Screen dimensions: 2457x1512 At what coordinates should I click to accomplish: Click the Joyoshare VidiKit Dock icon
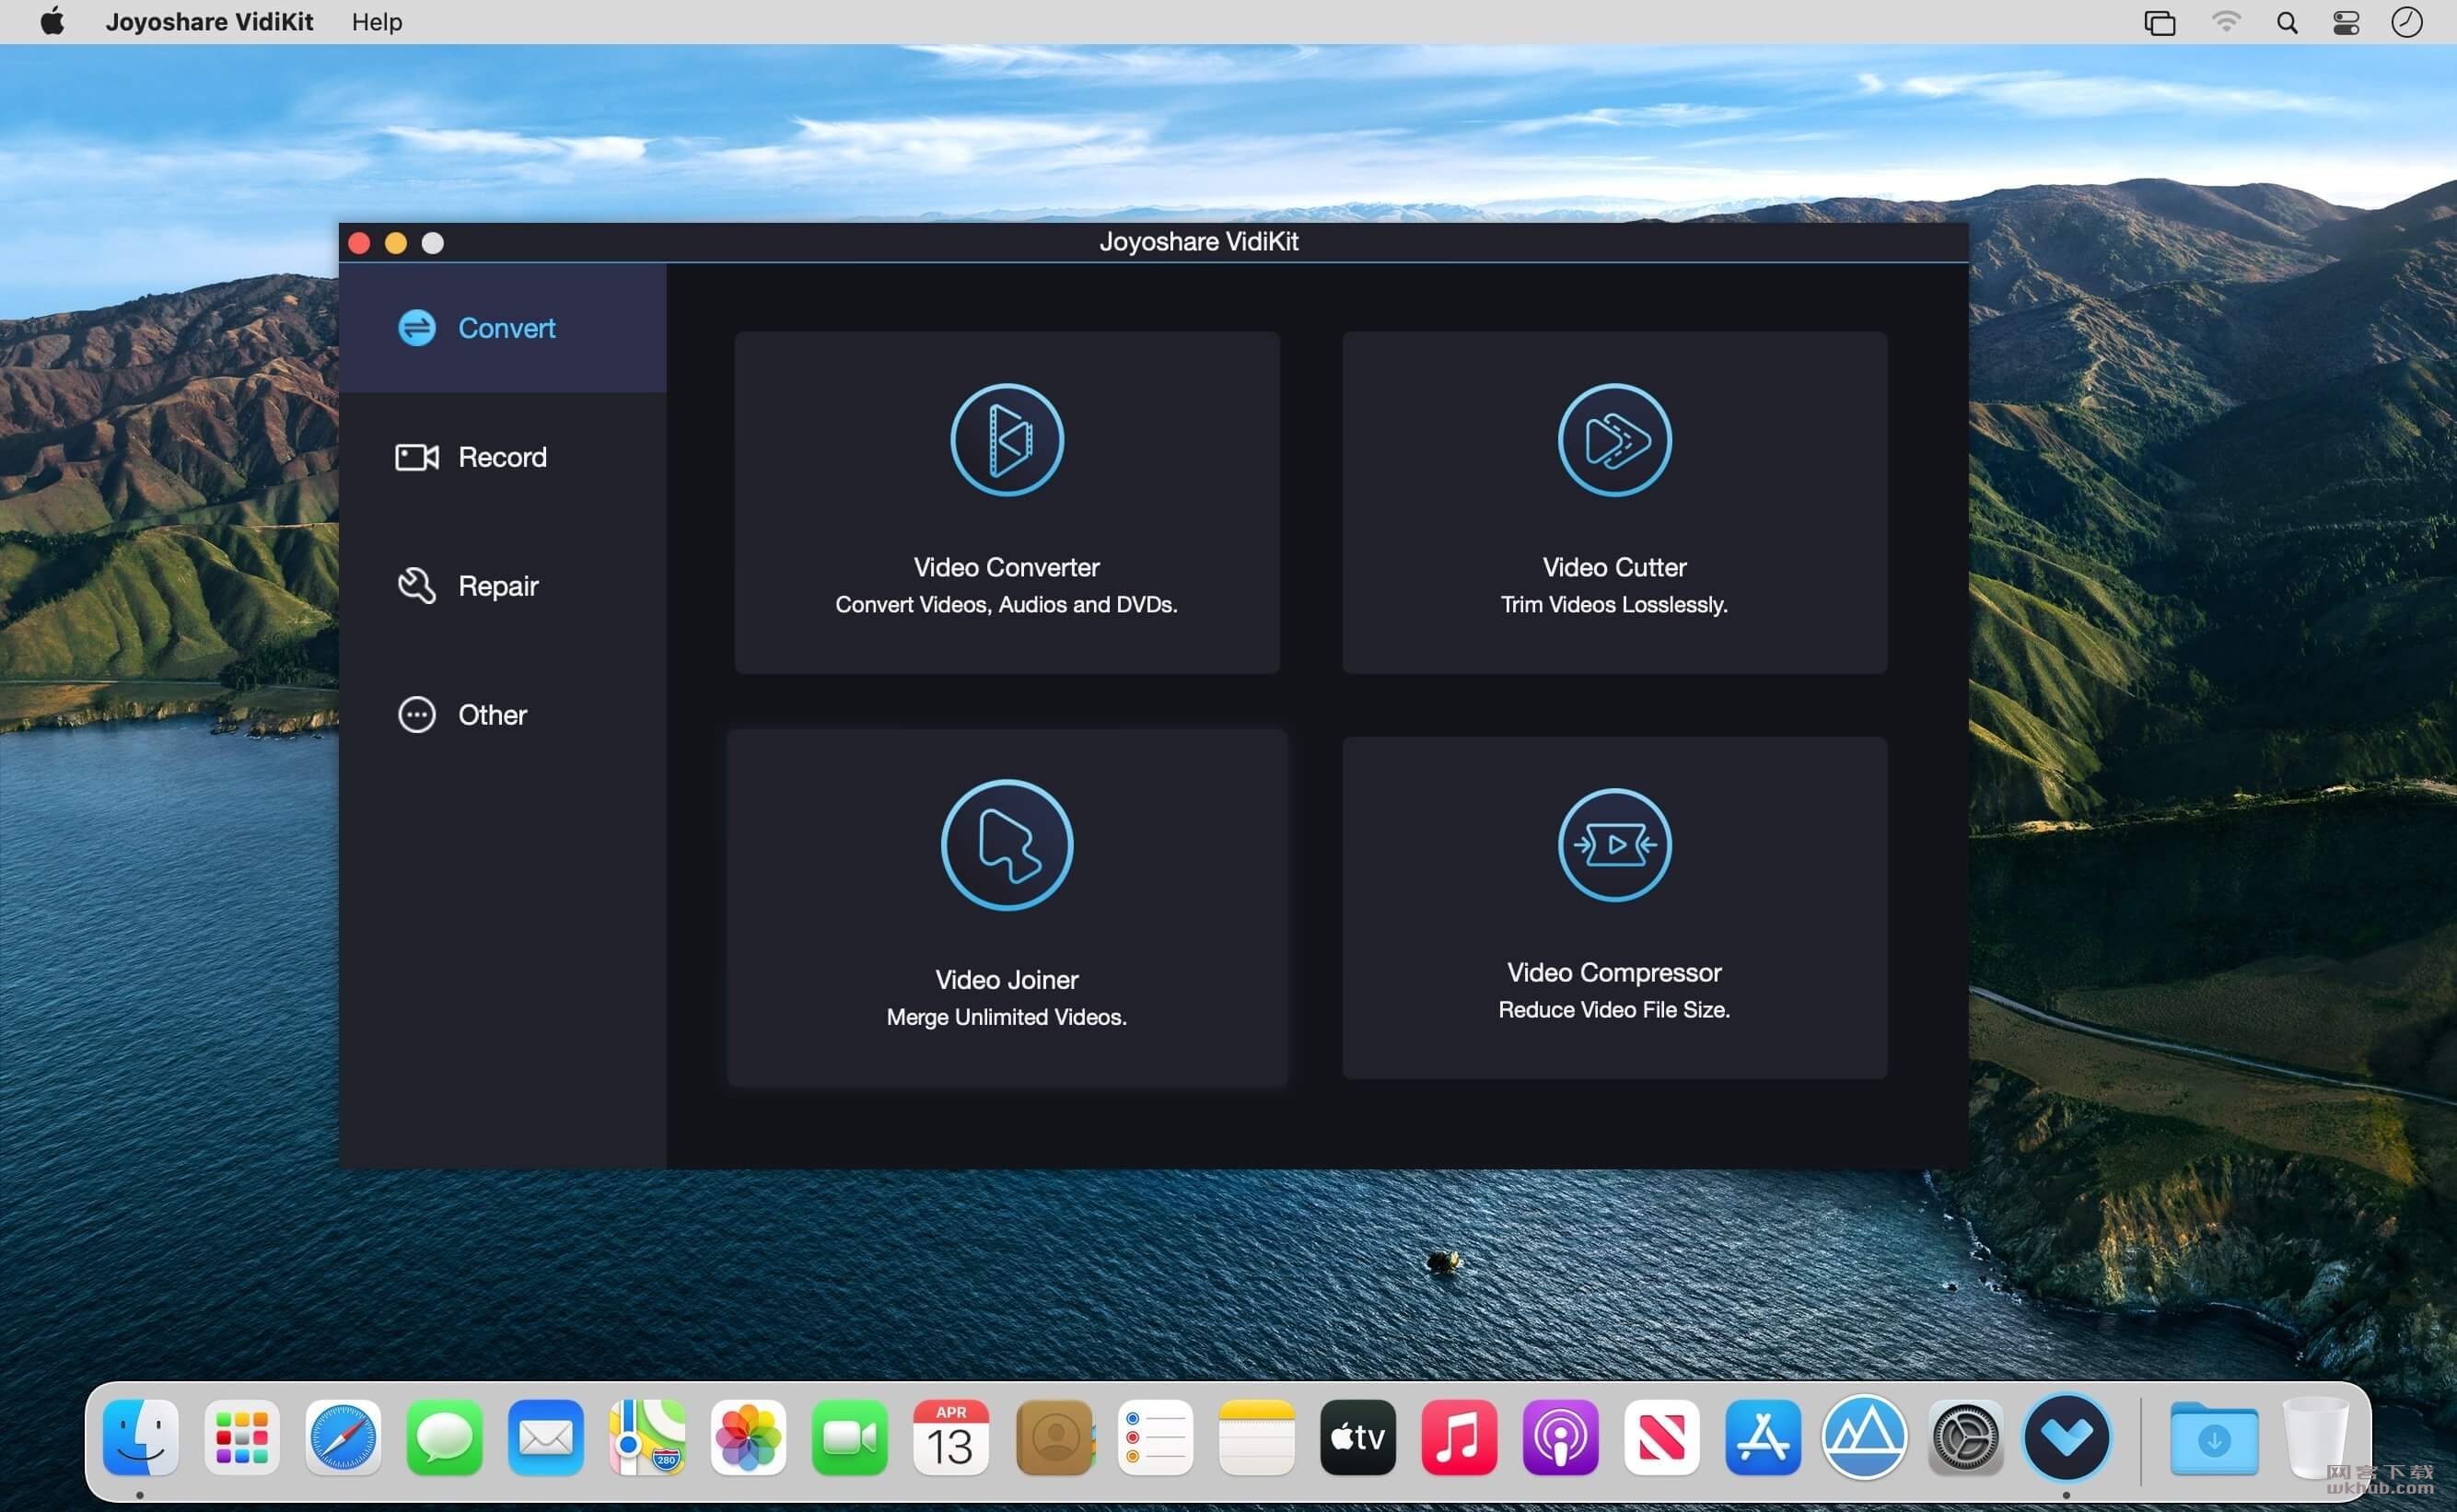click(x=2066, y=1438)
